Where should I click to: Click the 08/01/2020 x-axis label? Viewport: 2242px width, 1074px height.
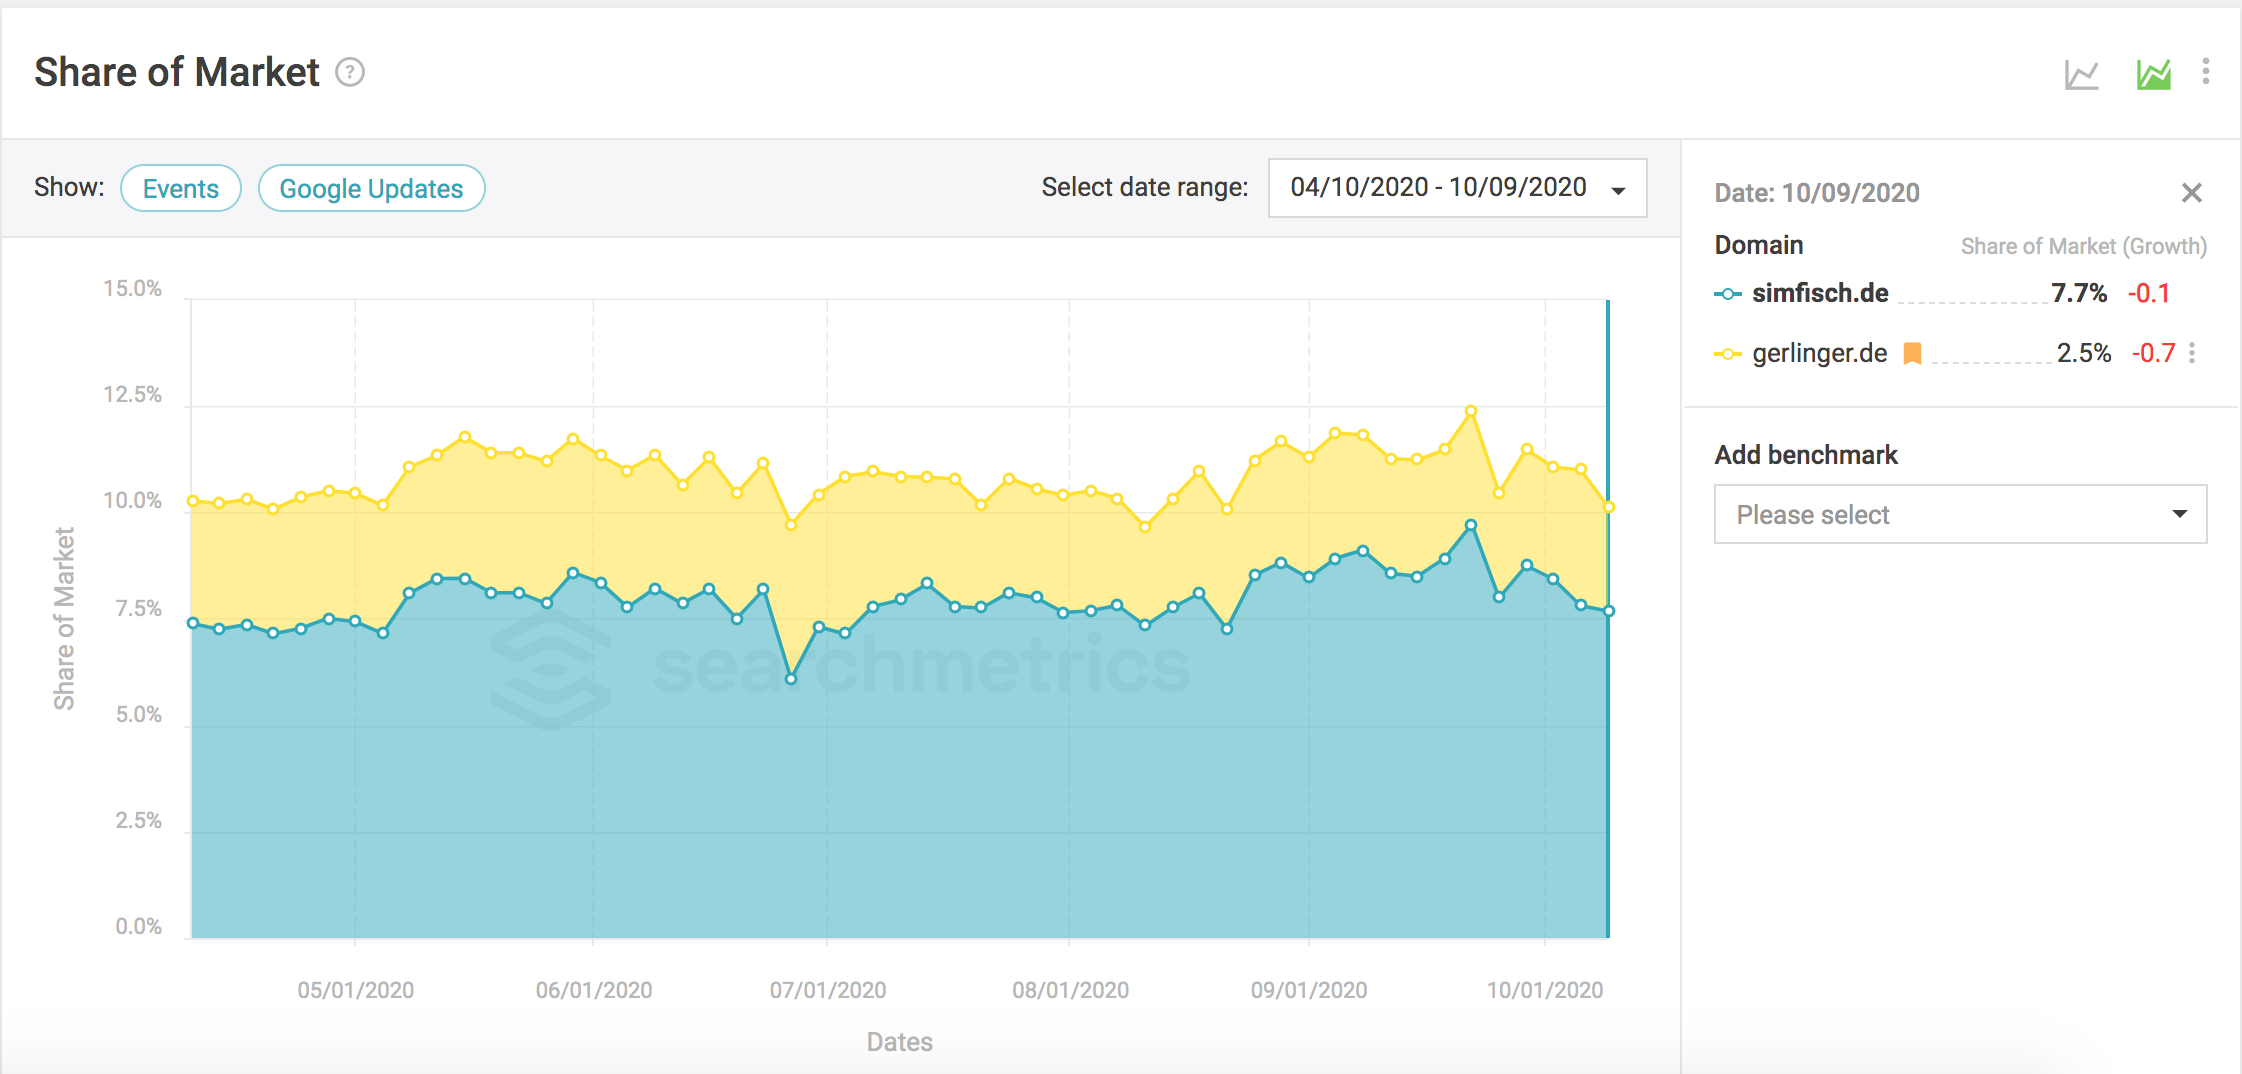[1070, 990]
